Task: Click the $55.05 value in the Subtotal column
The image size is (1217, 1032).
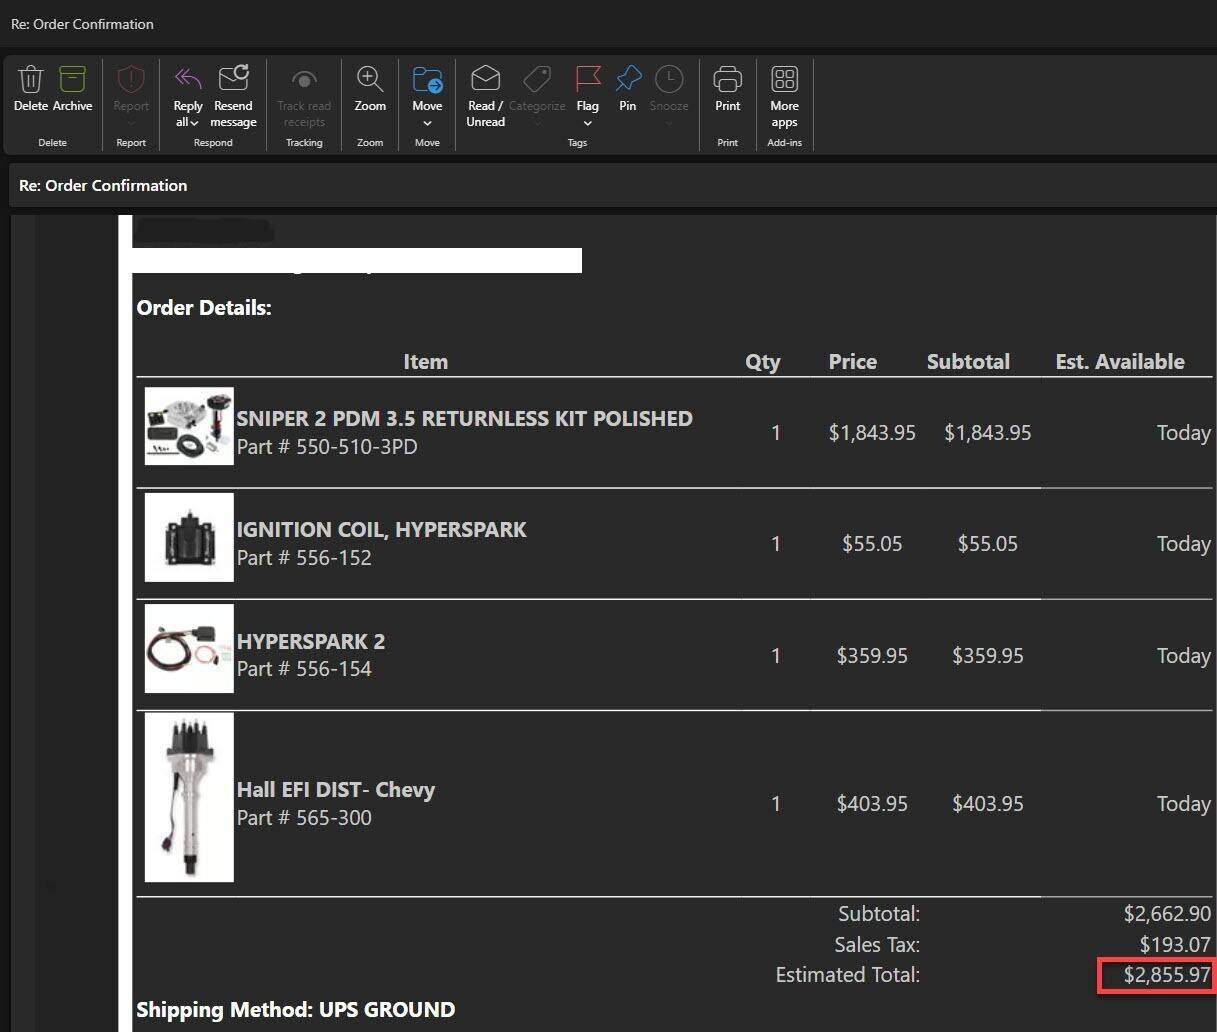Action: (x=988, y=544)
